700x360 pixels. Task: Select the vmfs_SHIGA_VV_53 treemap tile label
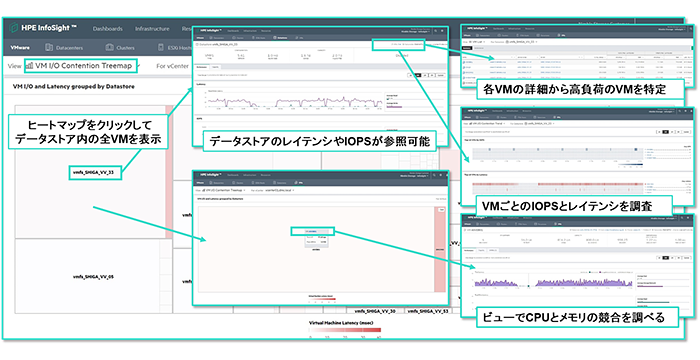(429, 310)
